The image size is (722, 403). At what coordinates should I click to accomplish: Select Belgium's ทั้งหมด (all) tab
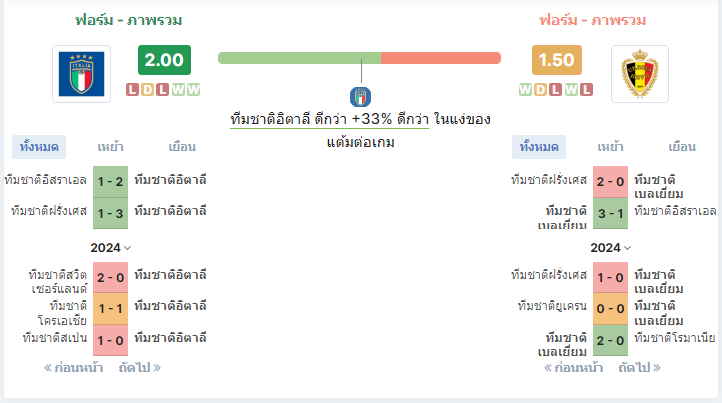pos(539,147)
